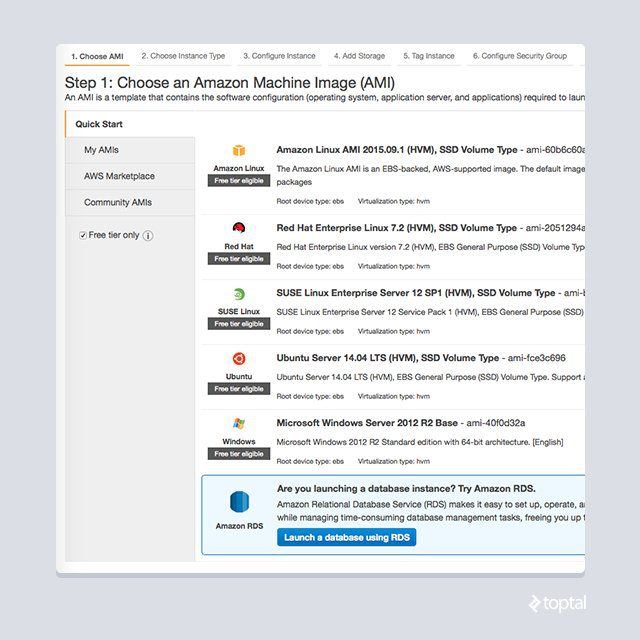
Task: Click Virtualization type: hvm in Windows row
Action: [x=394, y=461]
